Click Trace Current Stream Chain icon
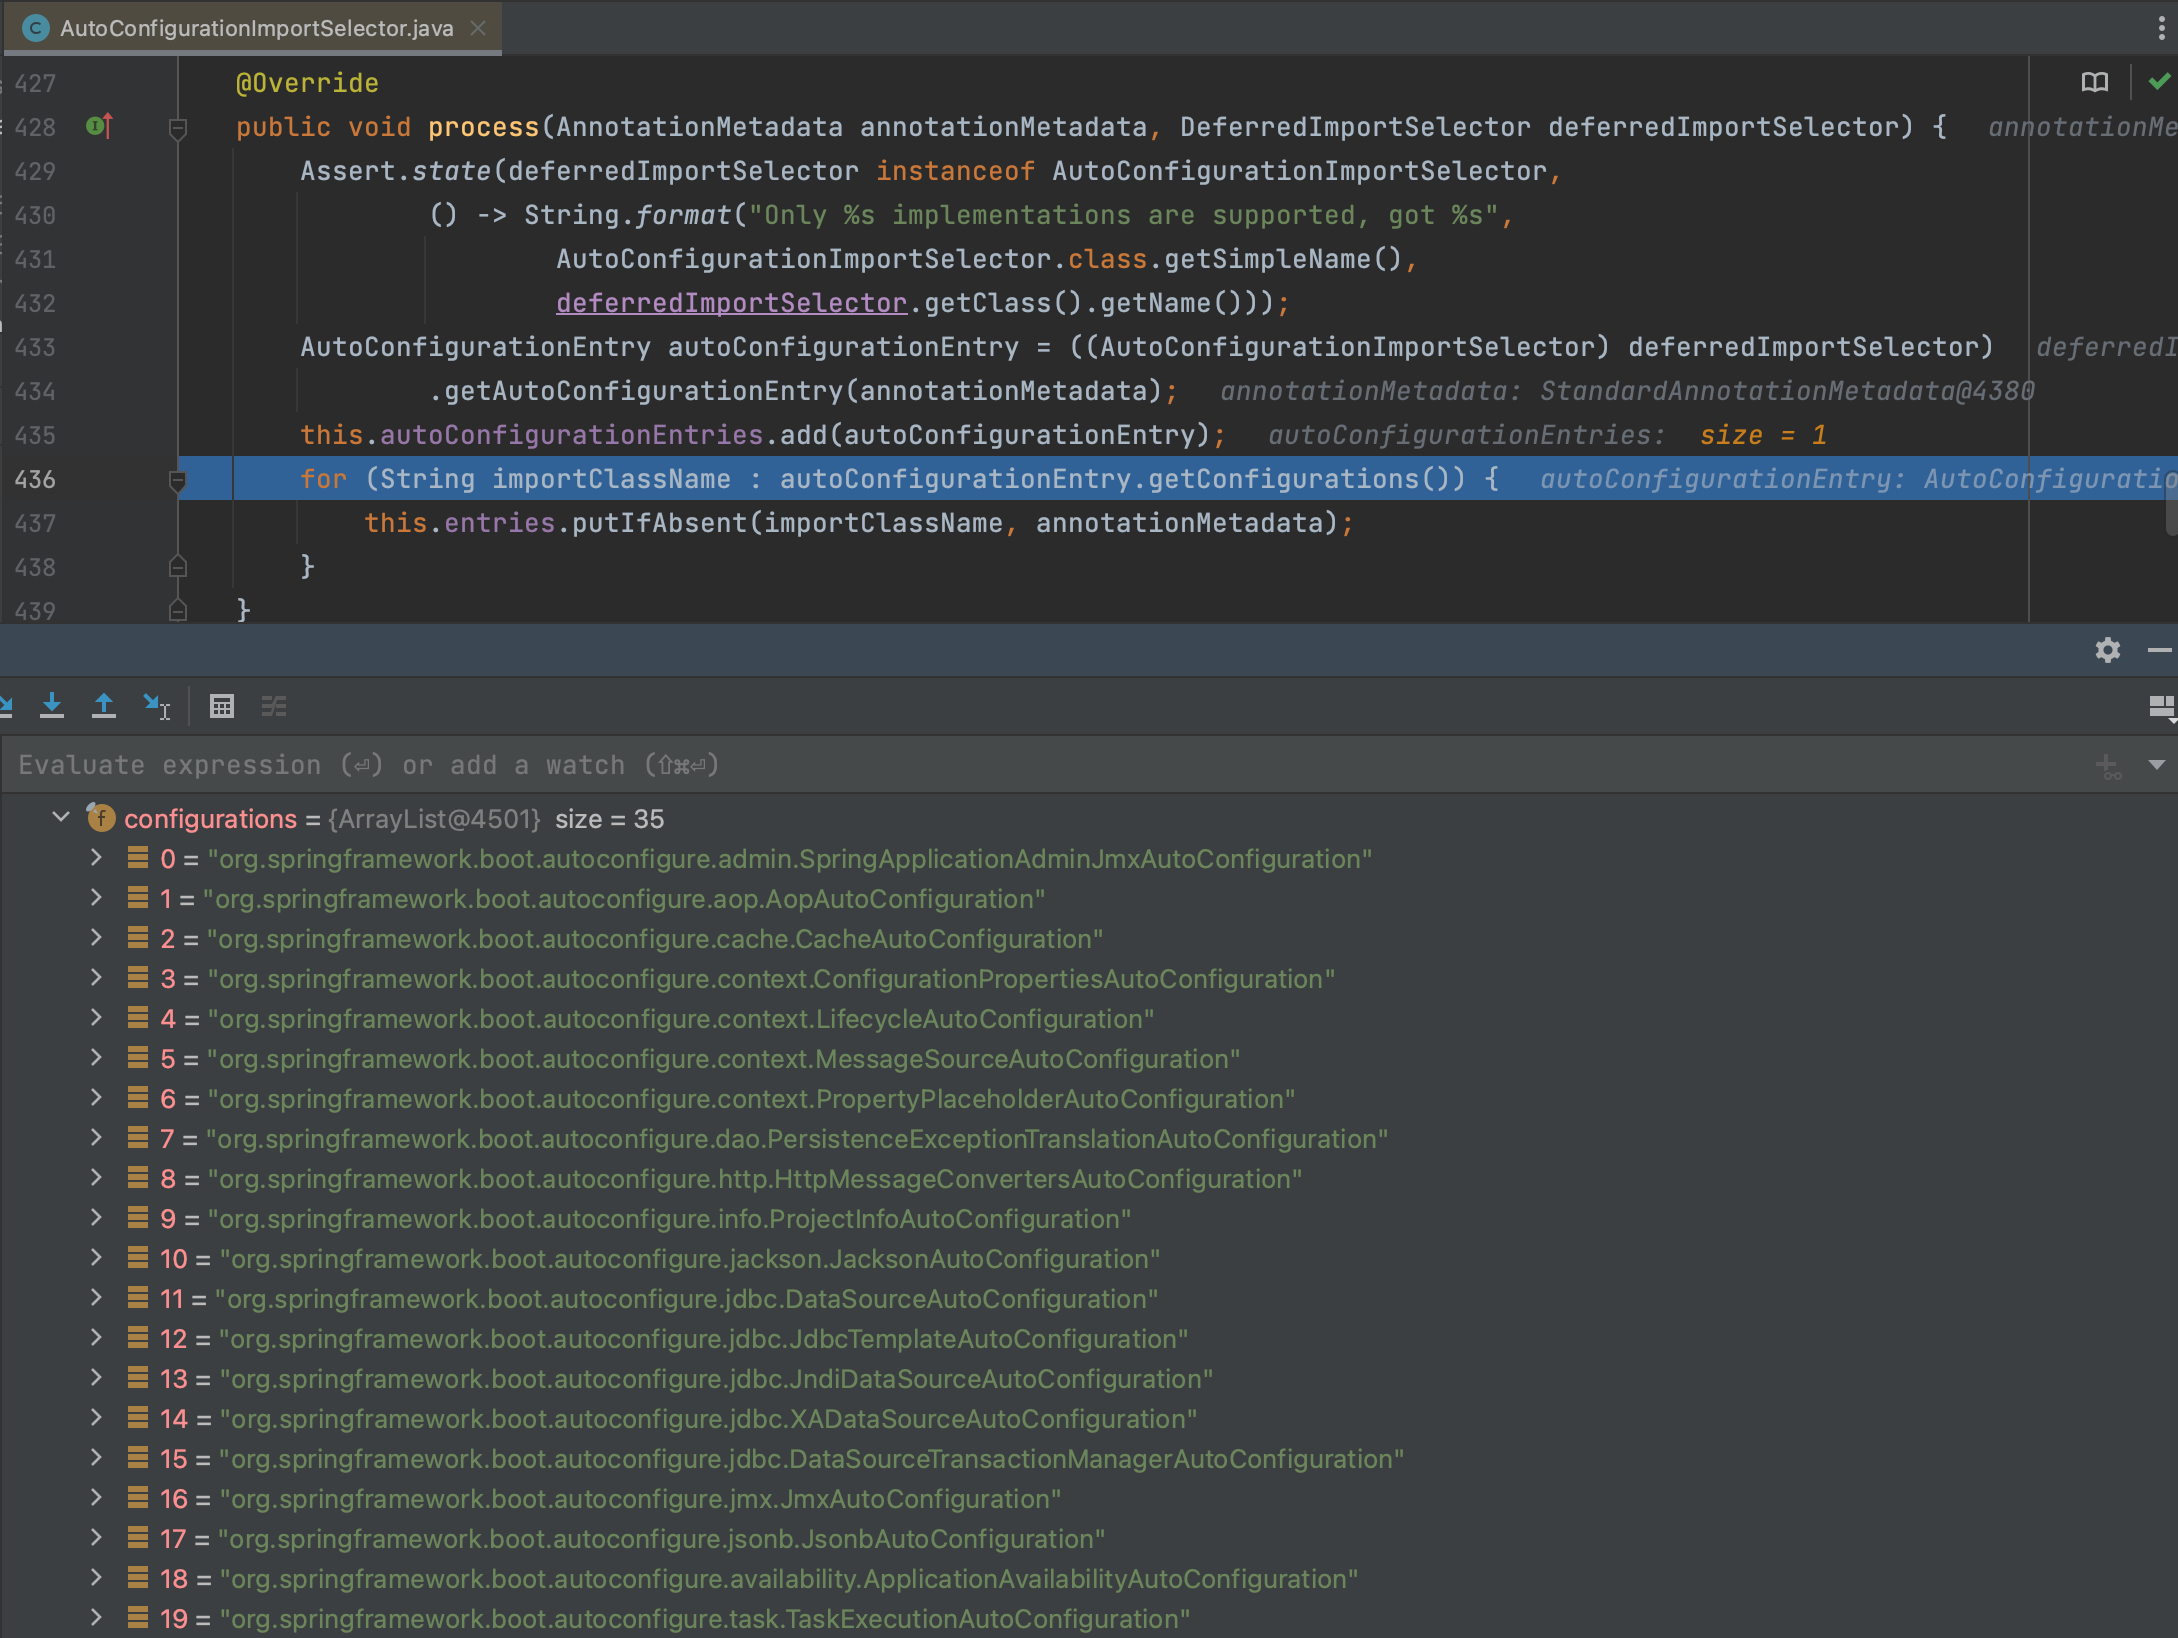The width and height of the screenshot is (2178, 1638). [x=274, y=707]
